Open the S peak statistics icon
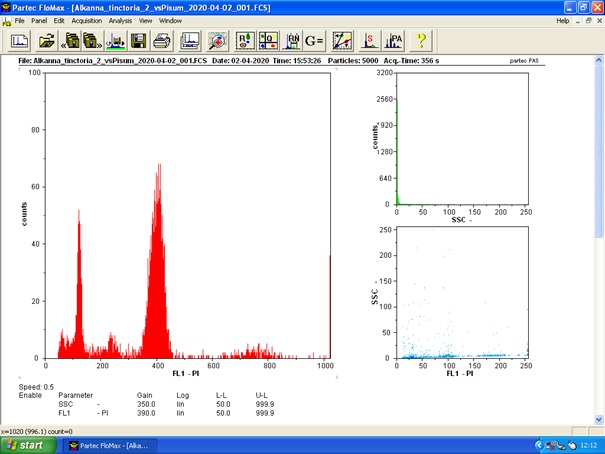The width and height of the screenshot is (605, 454). (370, 41)
